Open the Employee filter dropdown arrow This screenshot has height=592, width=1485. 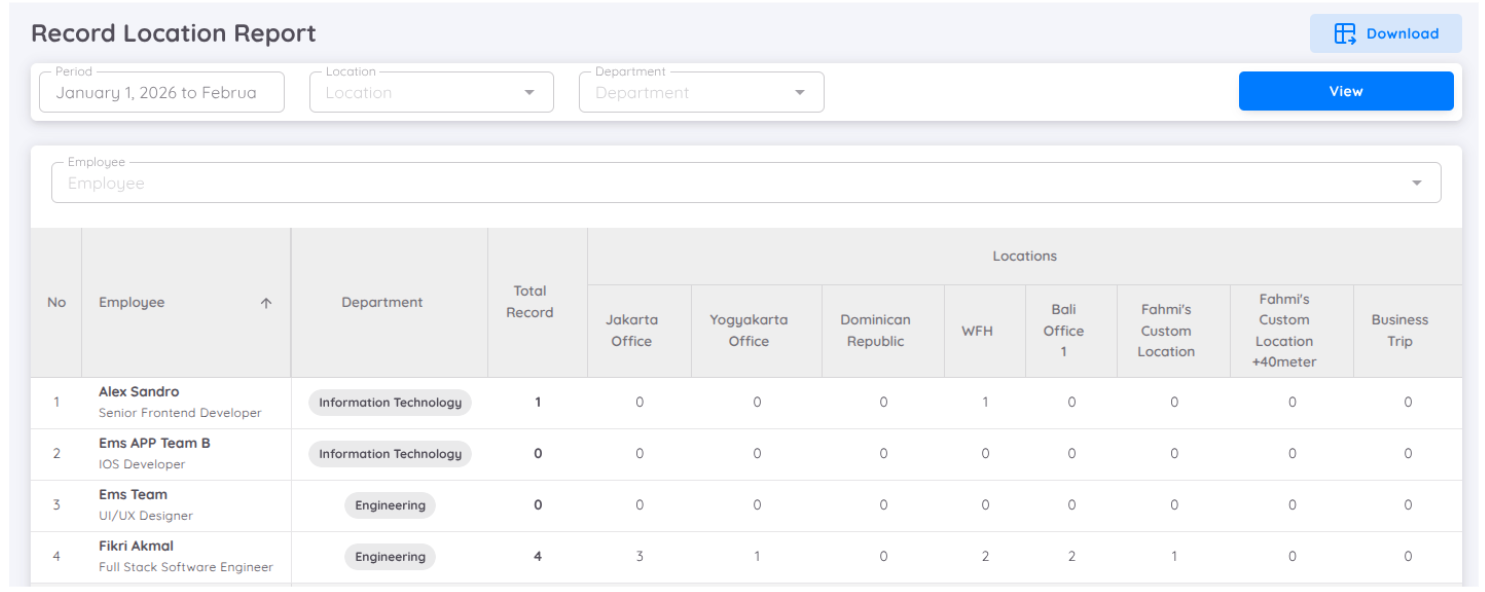click(x=1416, y=183)
